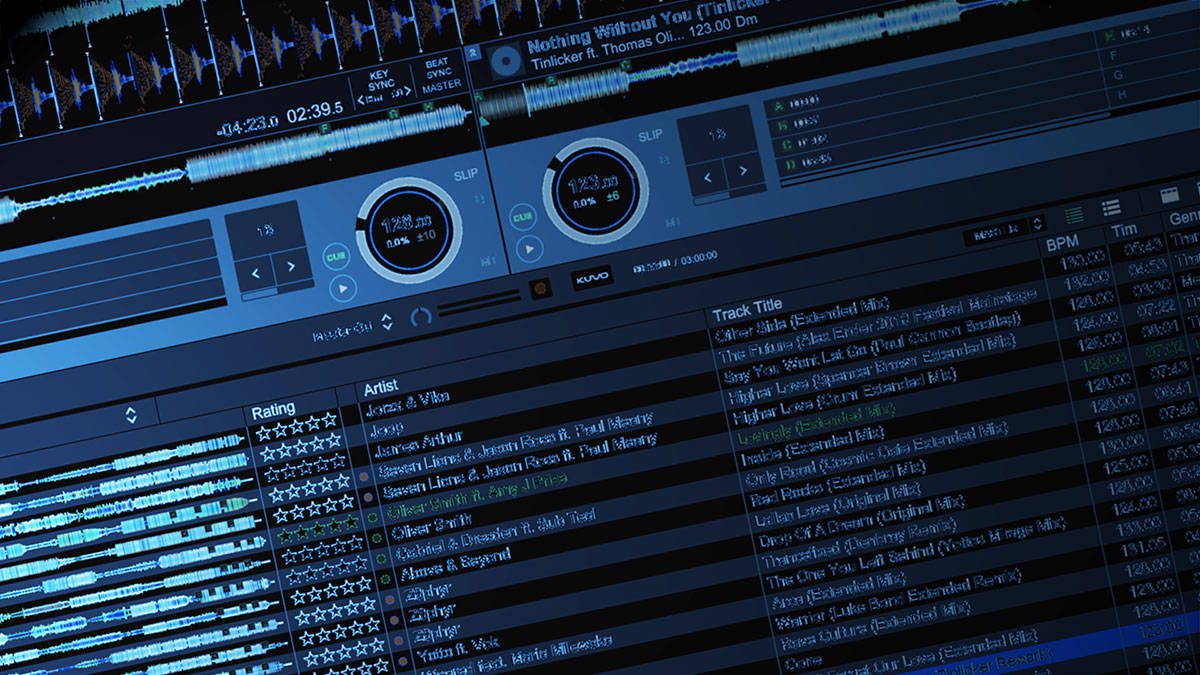
Task: Open the dropdown above the waveform preview column
Action: pos(130,414)
